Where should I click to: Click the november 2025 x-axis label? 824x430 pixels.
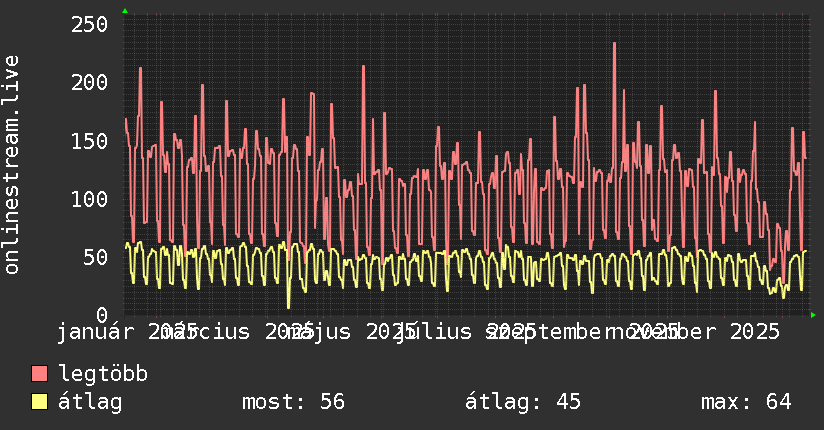[694, 332]
